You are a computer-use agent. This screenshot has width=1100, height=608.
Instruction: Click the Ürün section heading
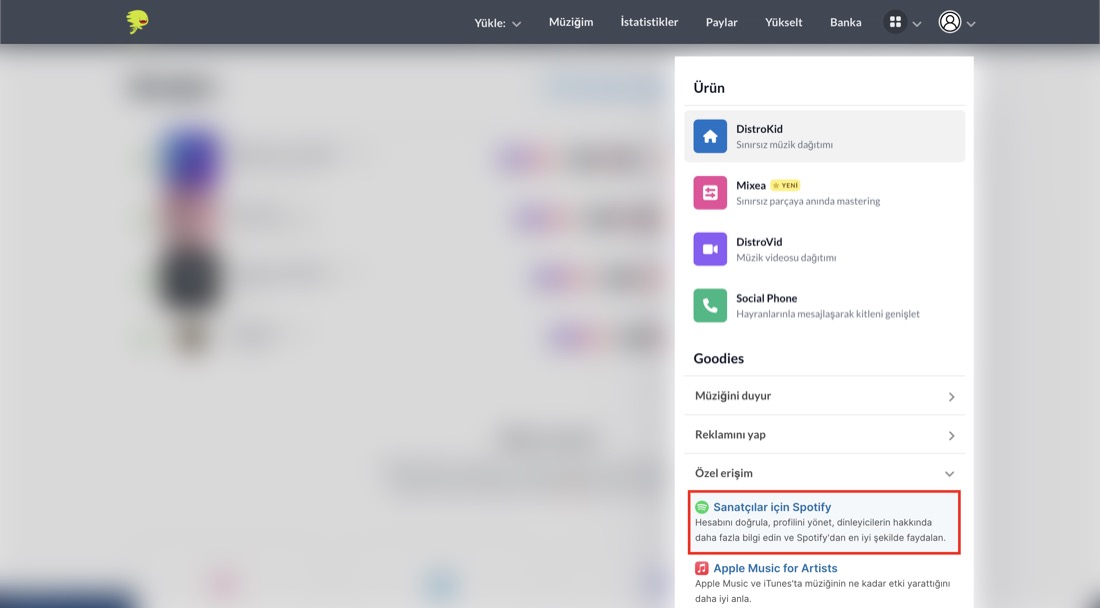[709, 88]
